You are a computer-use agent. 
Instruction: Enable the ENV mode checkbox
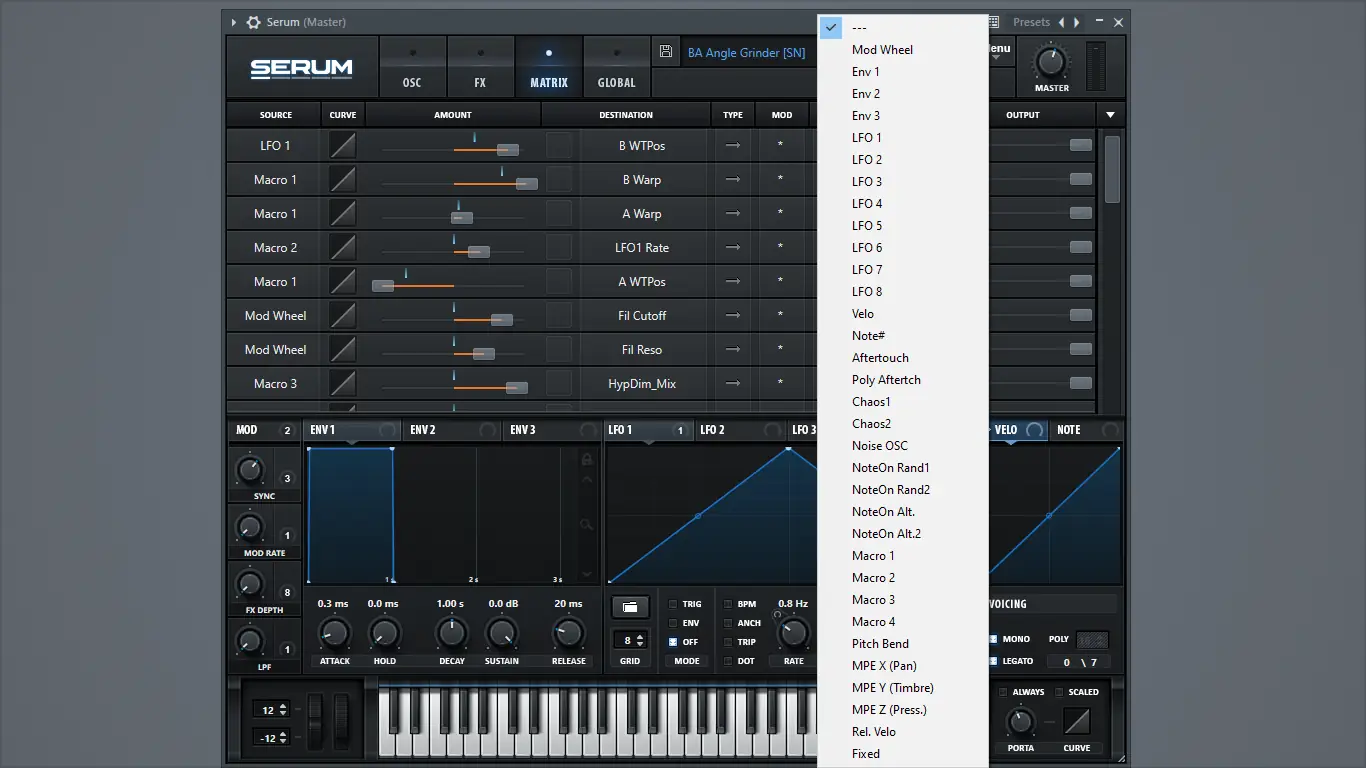tap(673, 623)
